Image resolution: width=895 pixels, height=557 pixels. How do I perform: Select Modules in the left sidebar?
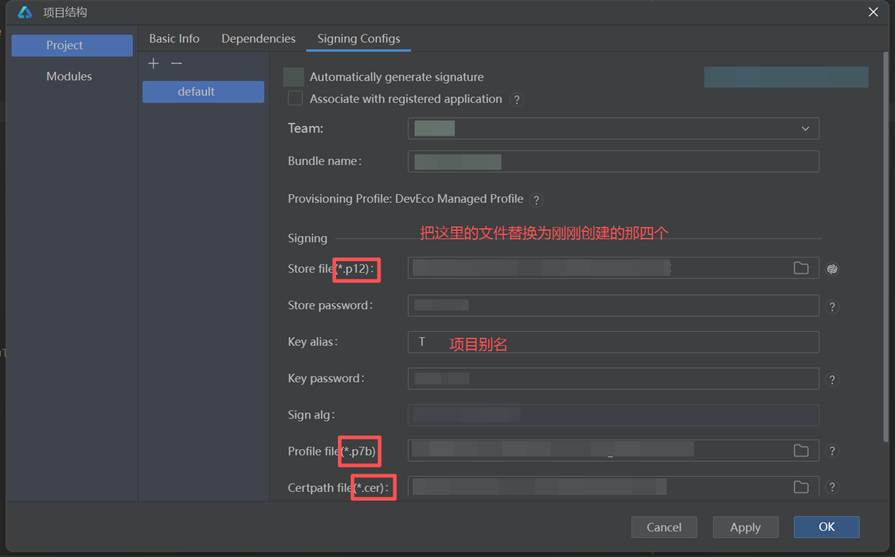(69, 76)
